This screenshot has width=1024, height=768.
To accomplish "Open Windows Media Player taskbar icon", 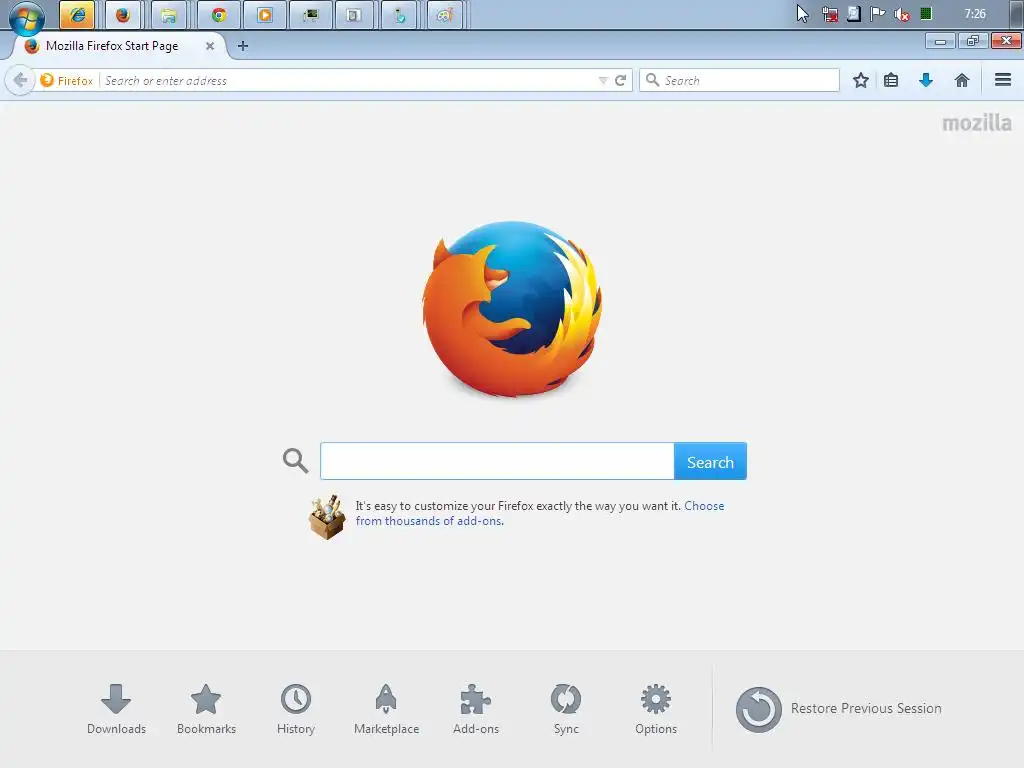I will pos(264,14).
